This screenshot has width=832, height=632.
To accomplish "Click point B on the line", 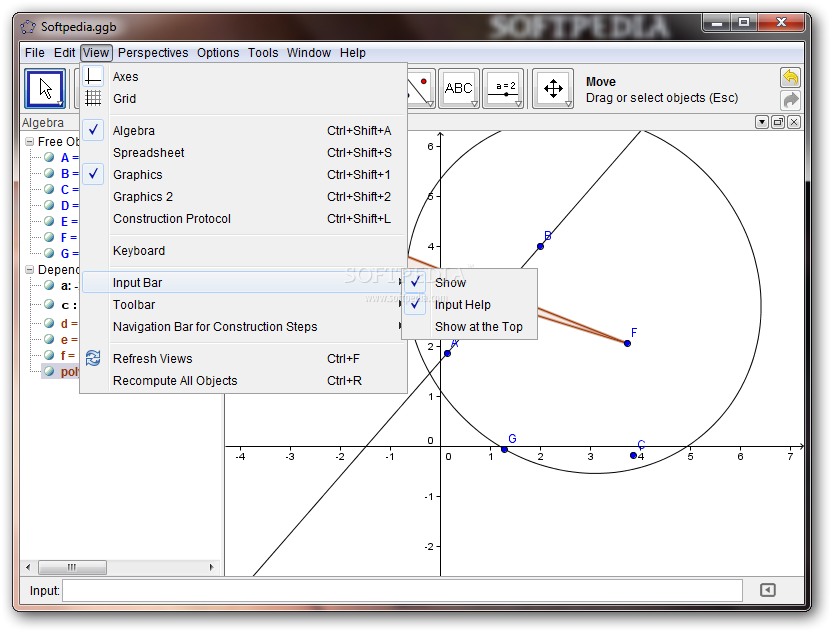I will point(540,246).
